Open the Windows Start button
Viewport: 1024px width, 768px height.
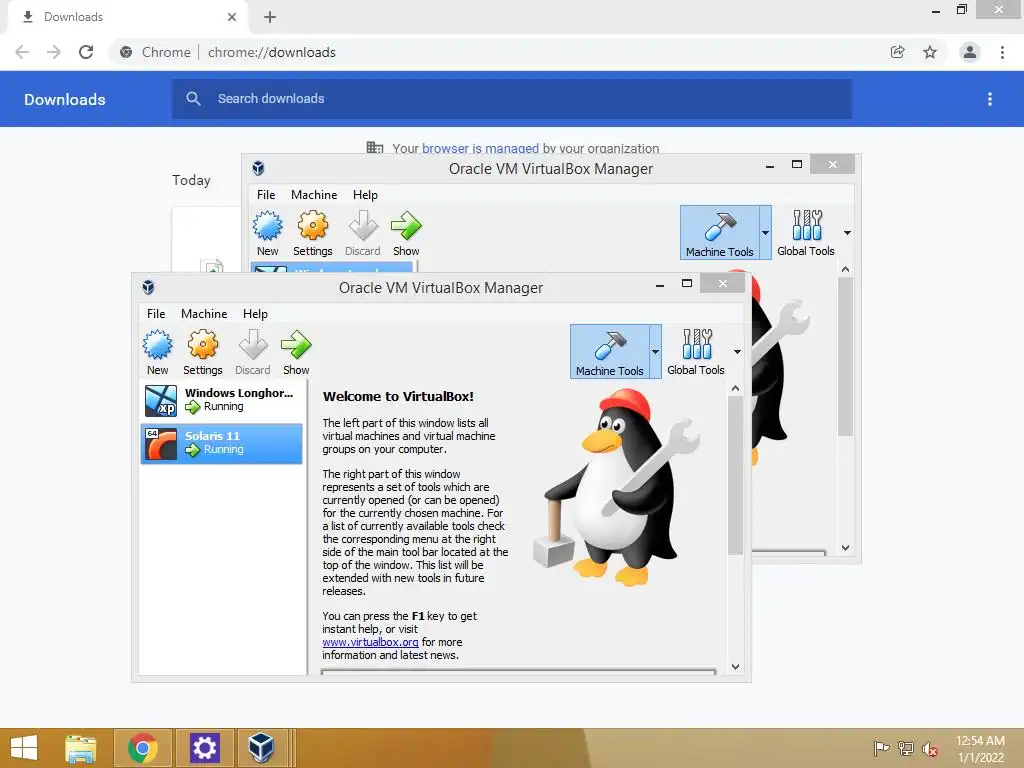point(24,748)
